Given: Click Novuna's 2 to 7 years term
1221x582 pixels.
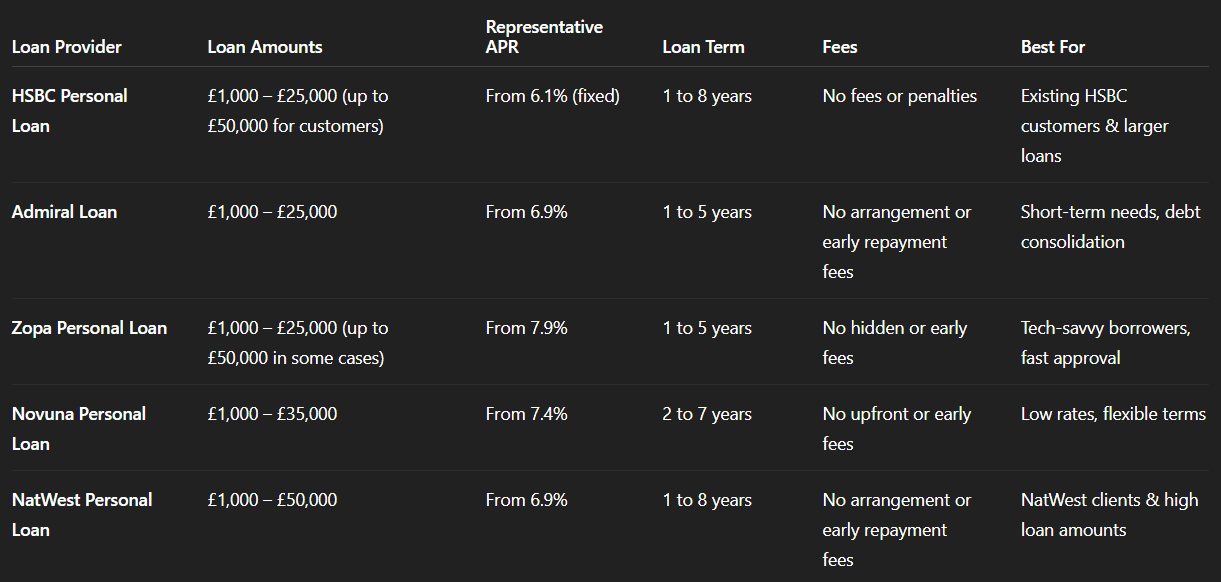Looking at the screenshot, I should tap(707, 414).
